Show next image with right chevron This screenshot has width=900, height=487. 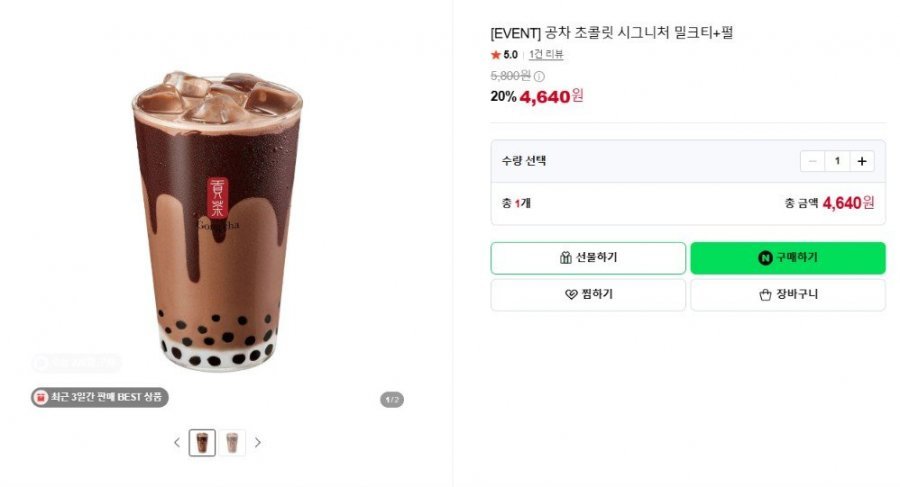coord(258,442)
